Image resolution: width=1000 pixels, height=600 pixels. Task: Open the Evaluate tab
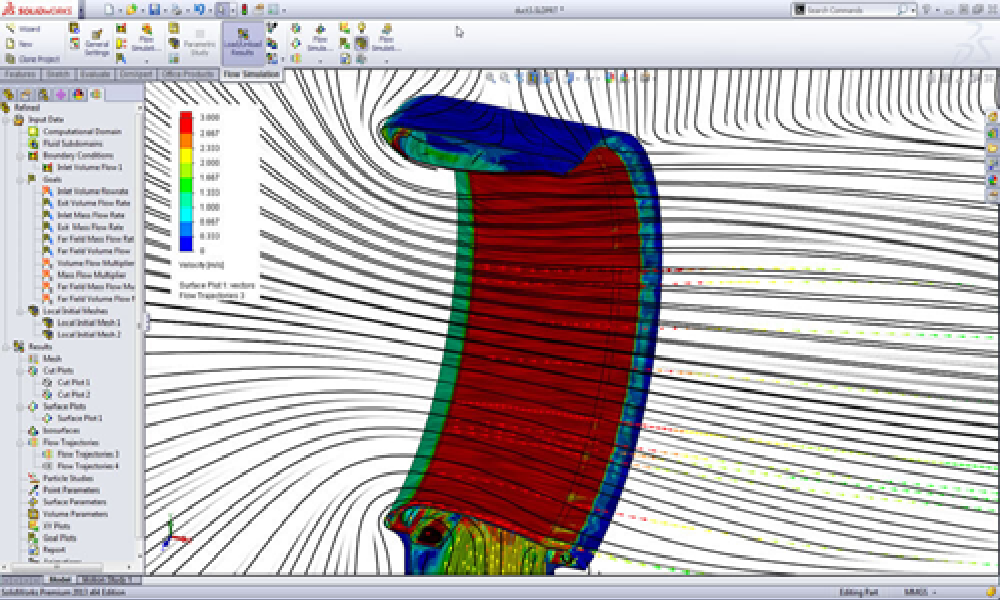[x=93, y=73]
